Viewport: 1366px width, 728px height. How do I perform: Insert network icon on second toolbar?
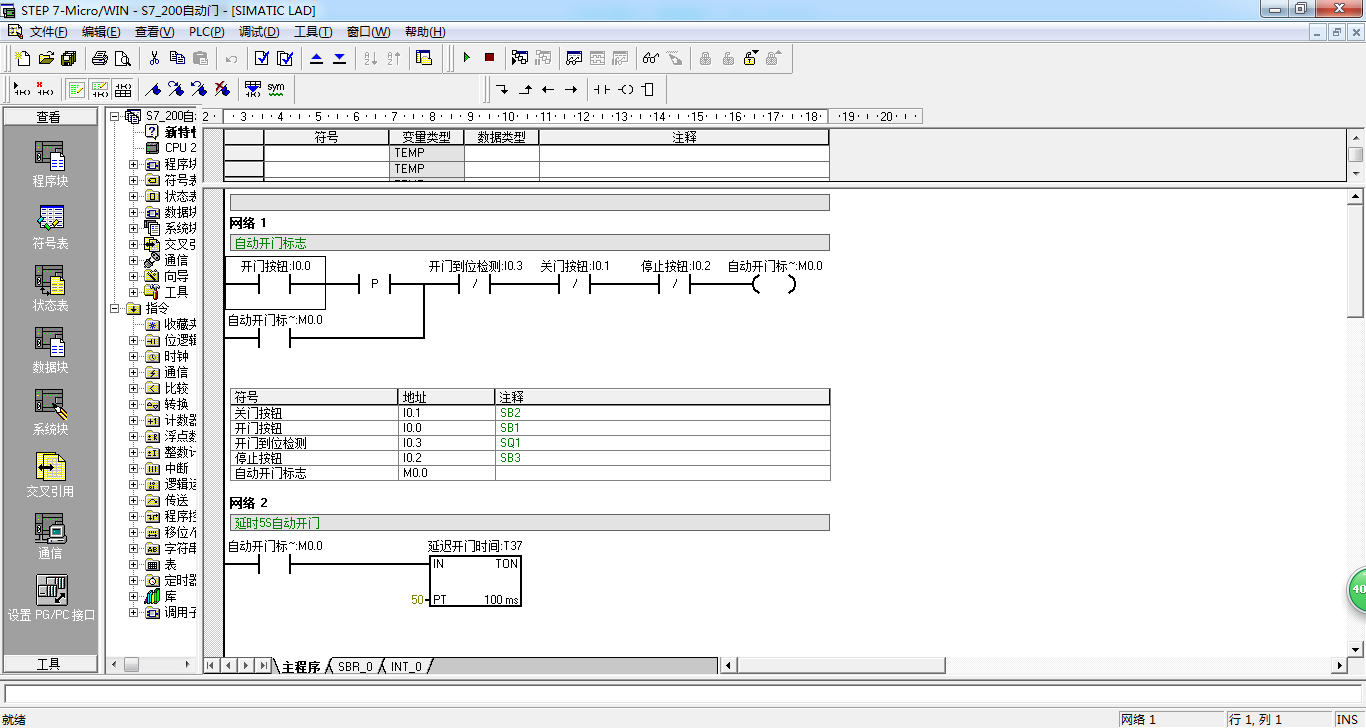[21, 89]
